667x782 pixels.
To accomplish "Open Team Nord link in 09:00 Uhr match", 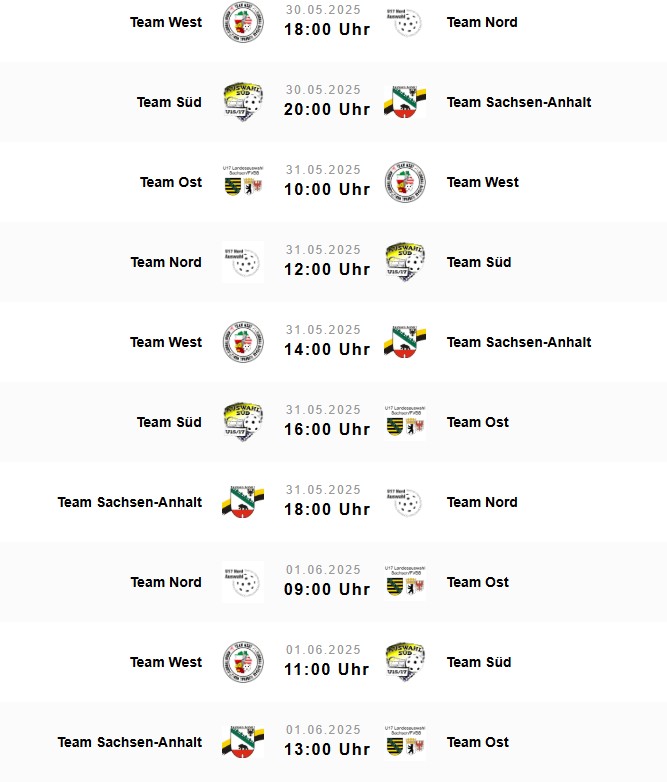I will coord(166,582).
